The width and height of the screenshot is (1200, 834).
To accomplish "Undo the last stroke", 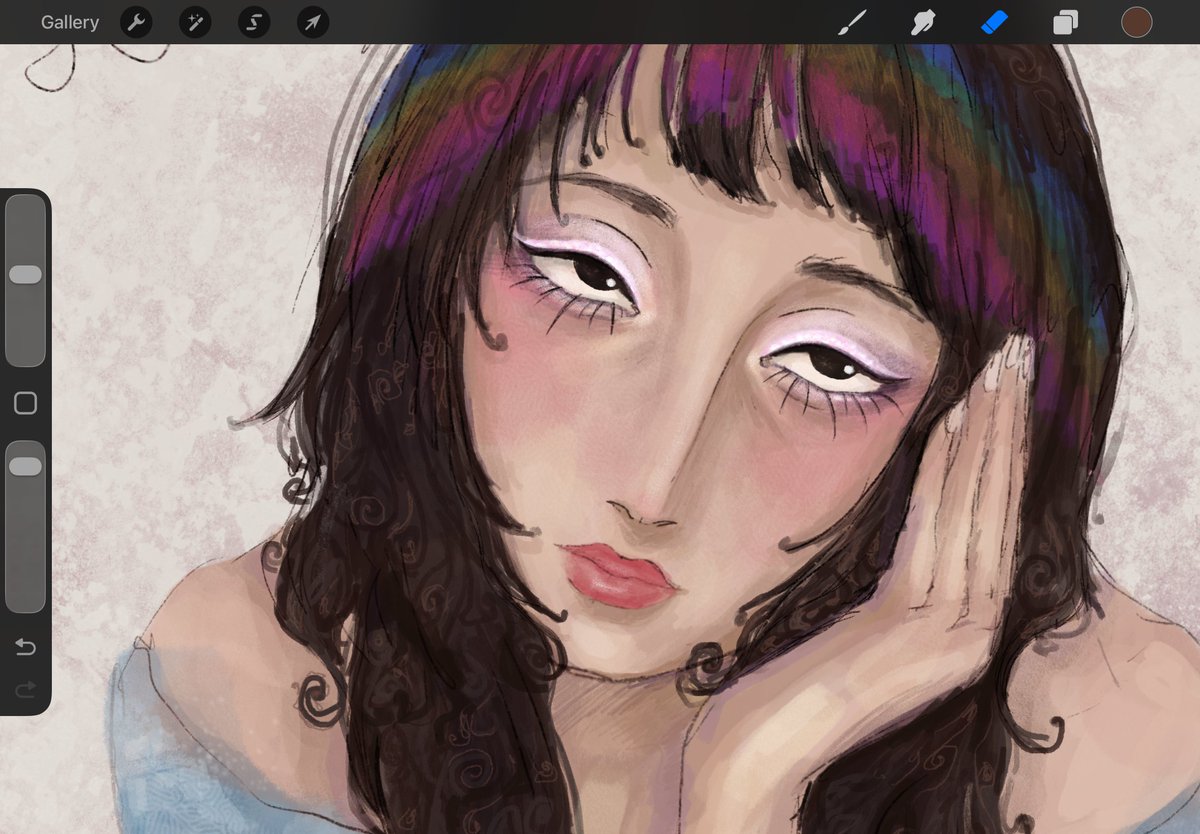I will pos(25,648).
